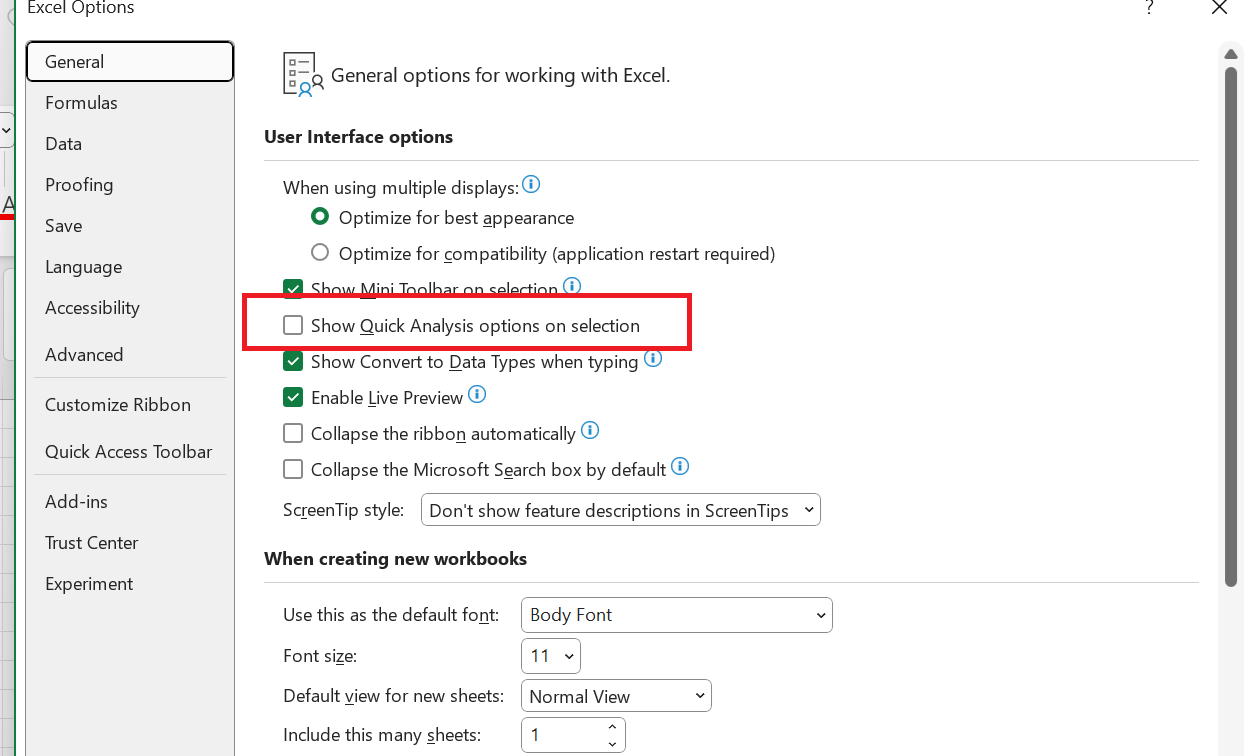This screenshot has height=756, width=1250.
Task: Click info icon beside Convert to Data Types
Action: click(653, 358)
